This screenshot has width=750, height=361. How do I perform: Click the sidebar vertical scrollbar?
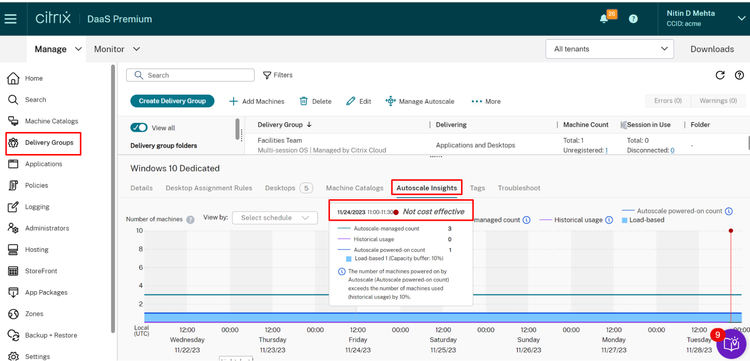tap(113, 198)
